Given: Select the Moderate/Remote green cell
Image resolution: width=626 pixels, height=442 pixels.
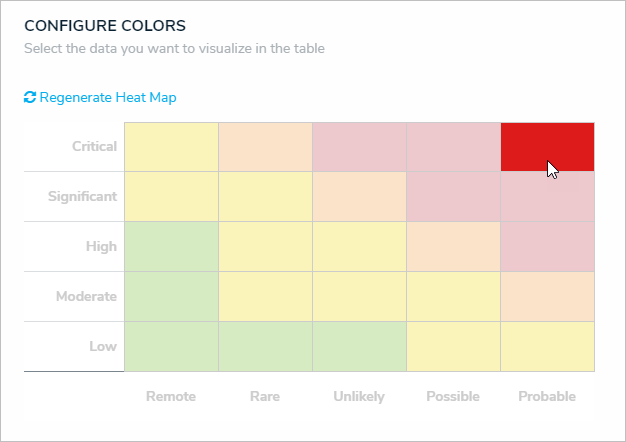Looking at the screenshot, I should pos(171,296).
